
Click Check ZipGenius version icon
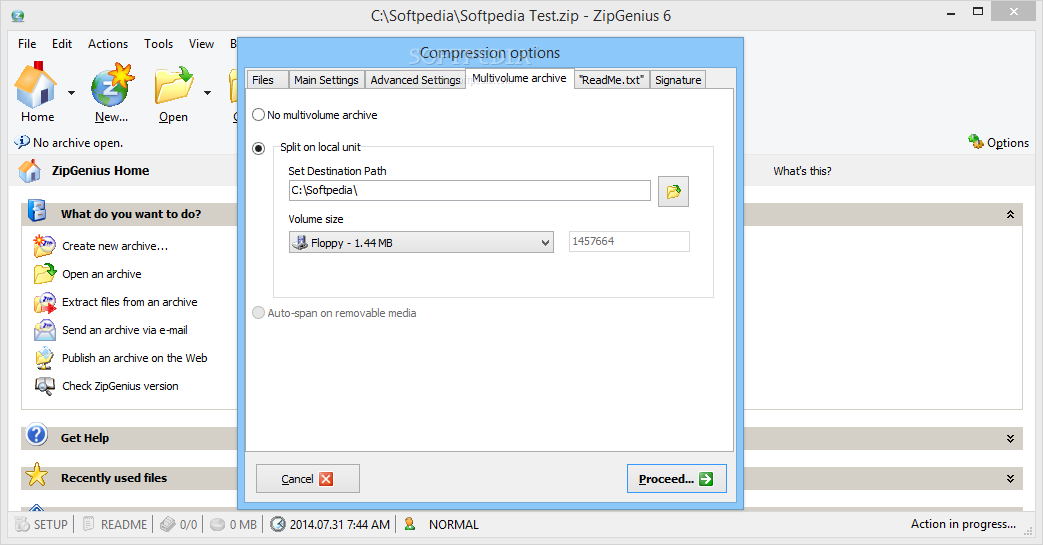point(45,386)
